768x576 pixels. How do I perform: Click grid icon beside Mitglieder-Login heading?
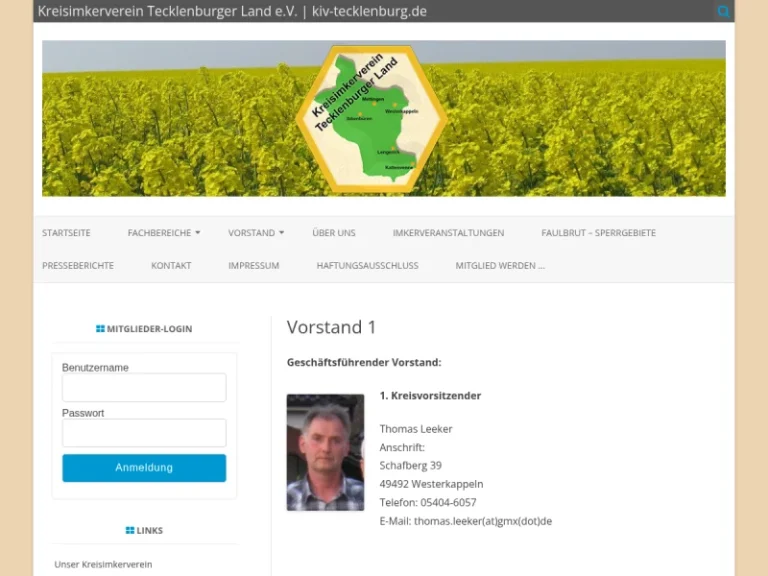pos(100,329)
